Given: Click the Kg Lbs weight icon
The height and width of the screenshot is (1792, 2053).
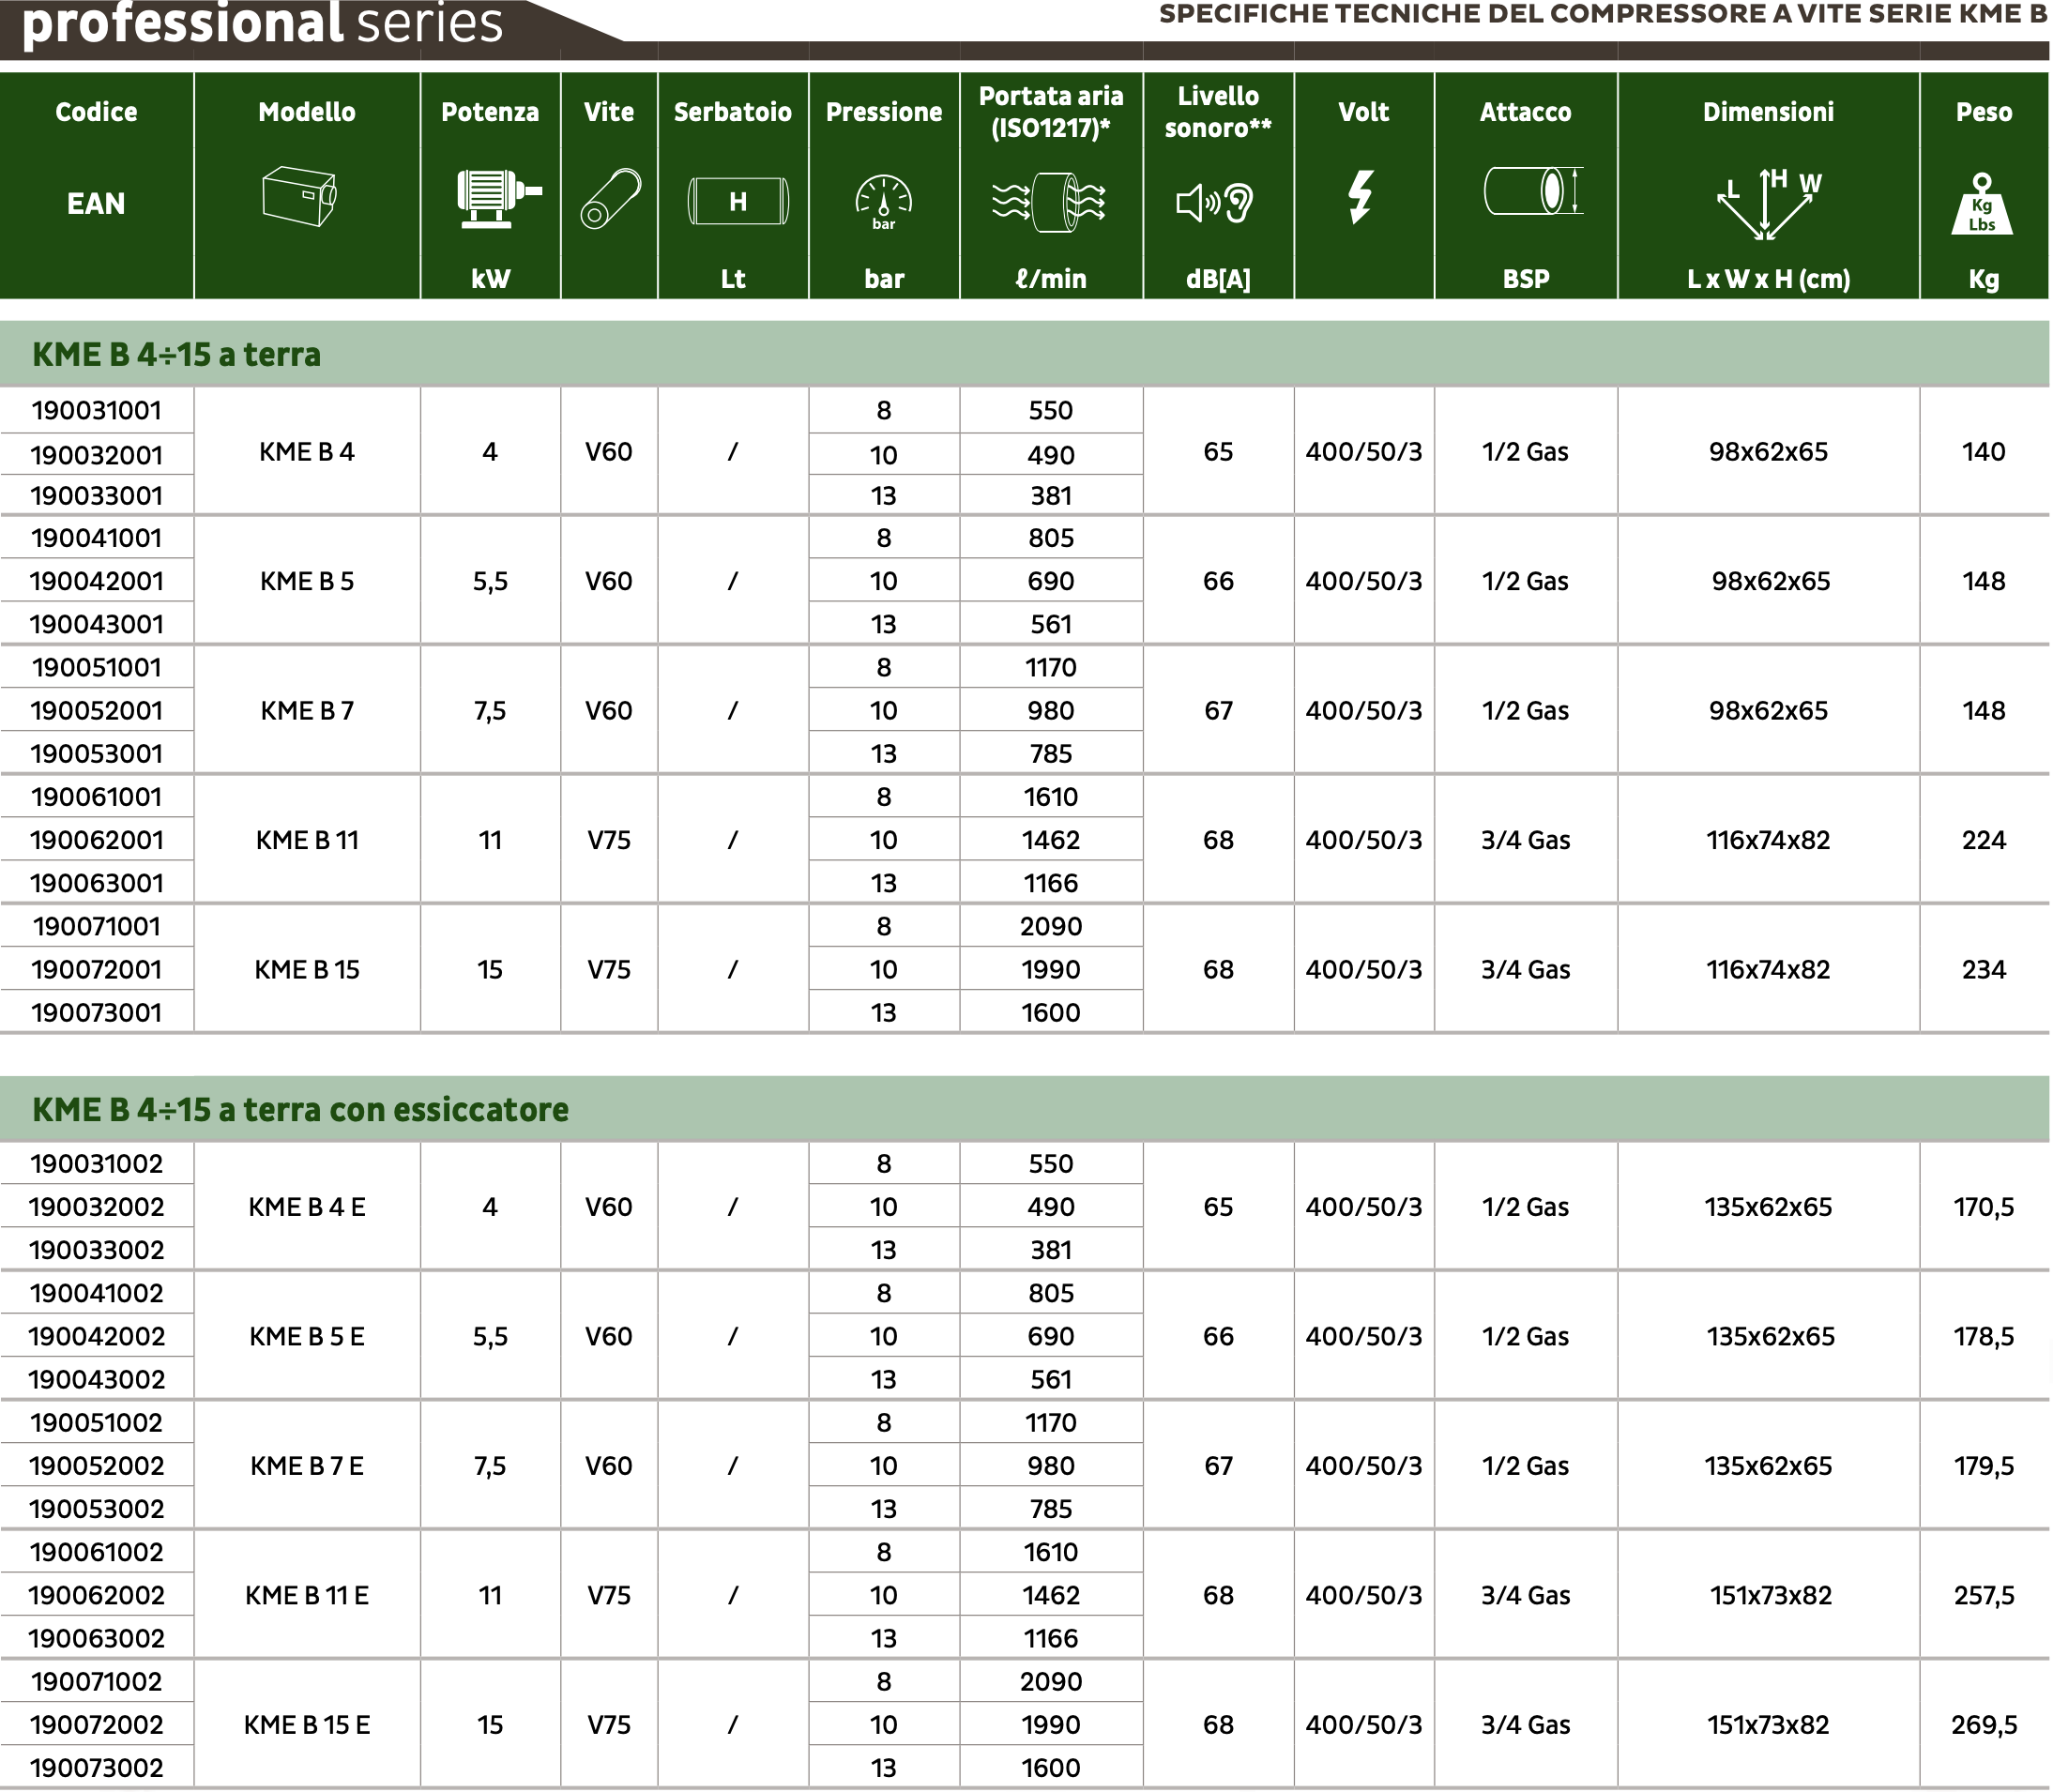Looking at the screenshot, I should (1982, 204).
